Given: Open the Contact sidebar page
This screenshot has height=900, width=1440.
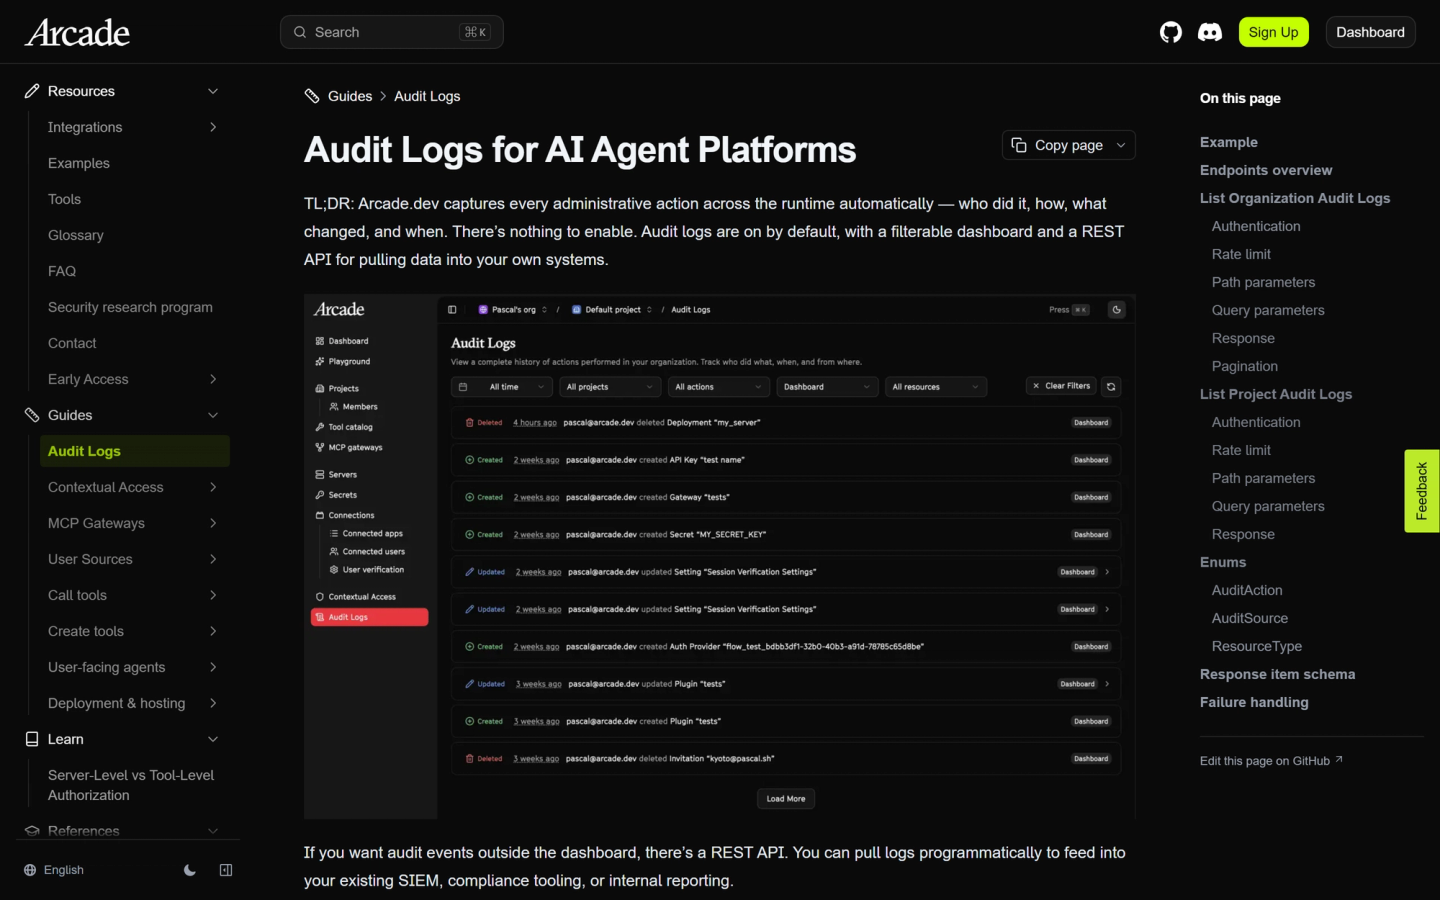Looking at the screenshot, I should tap(72, 343).
